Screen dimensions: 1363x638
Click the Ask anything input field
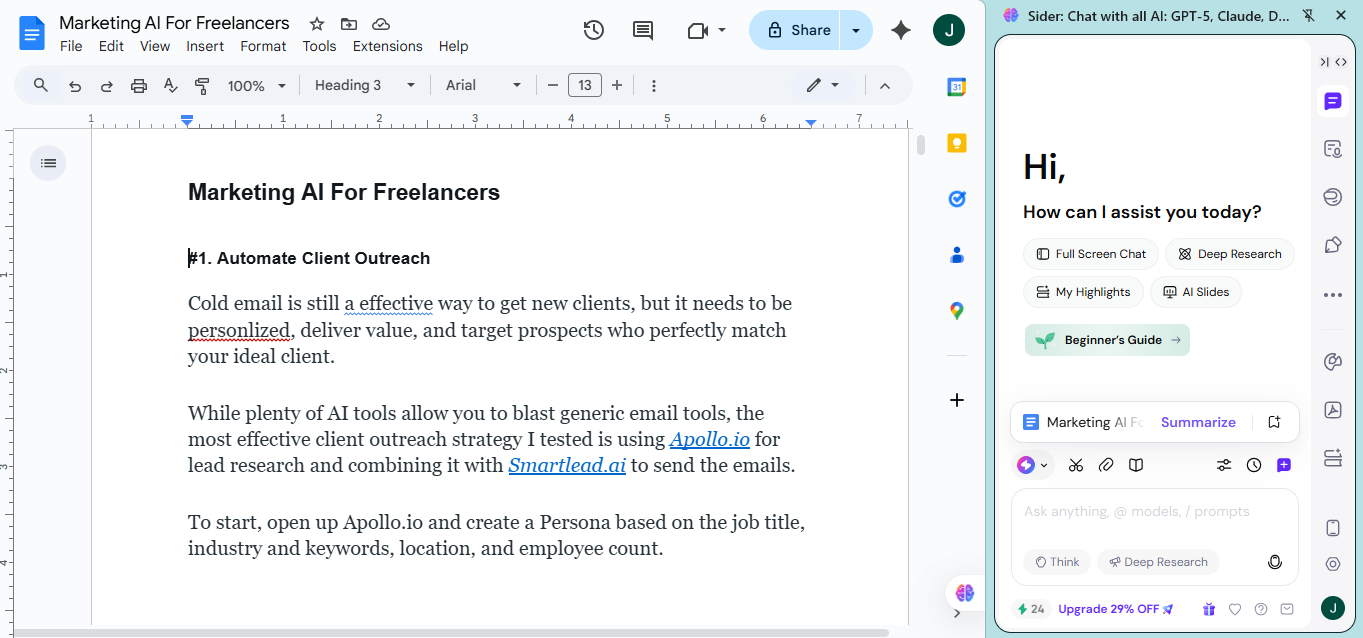[x=1154, y=512]
